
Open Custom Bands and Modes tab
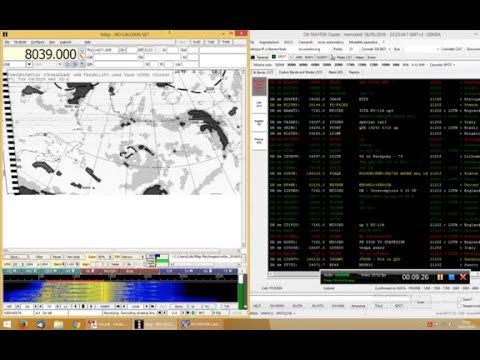(x=300, y=72)
